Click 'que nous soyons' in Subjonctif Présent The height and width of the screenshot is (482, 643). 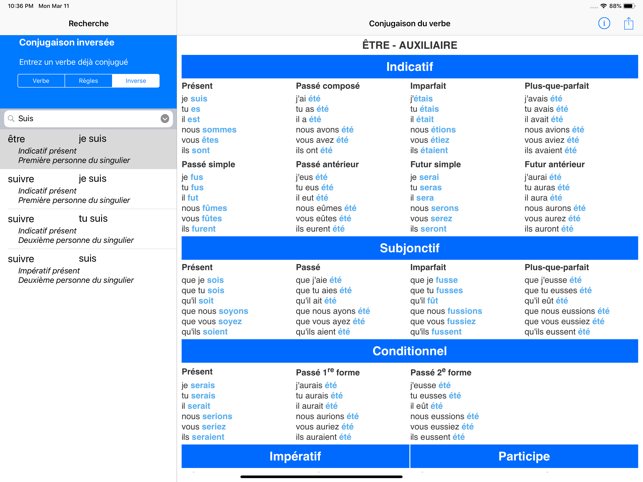pos(215,311)
